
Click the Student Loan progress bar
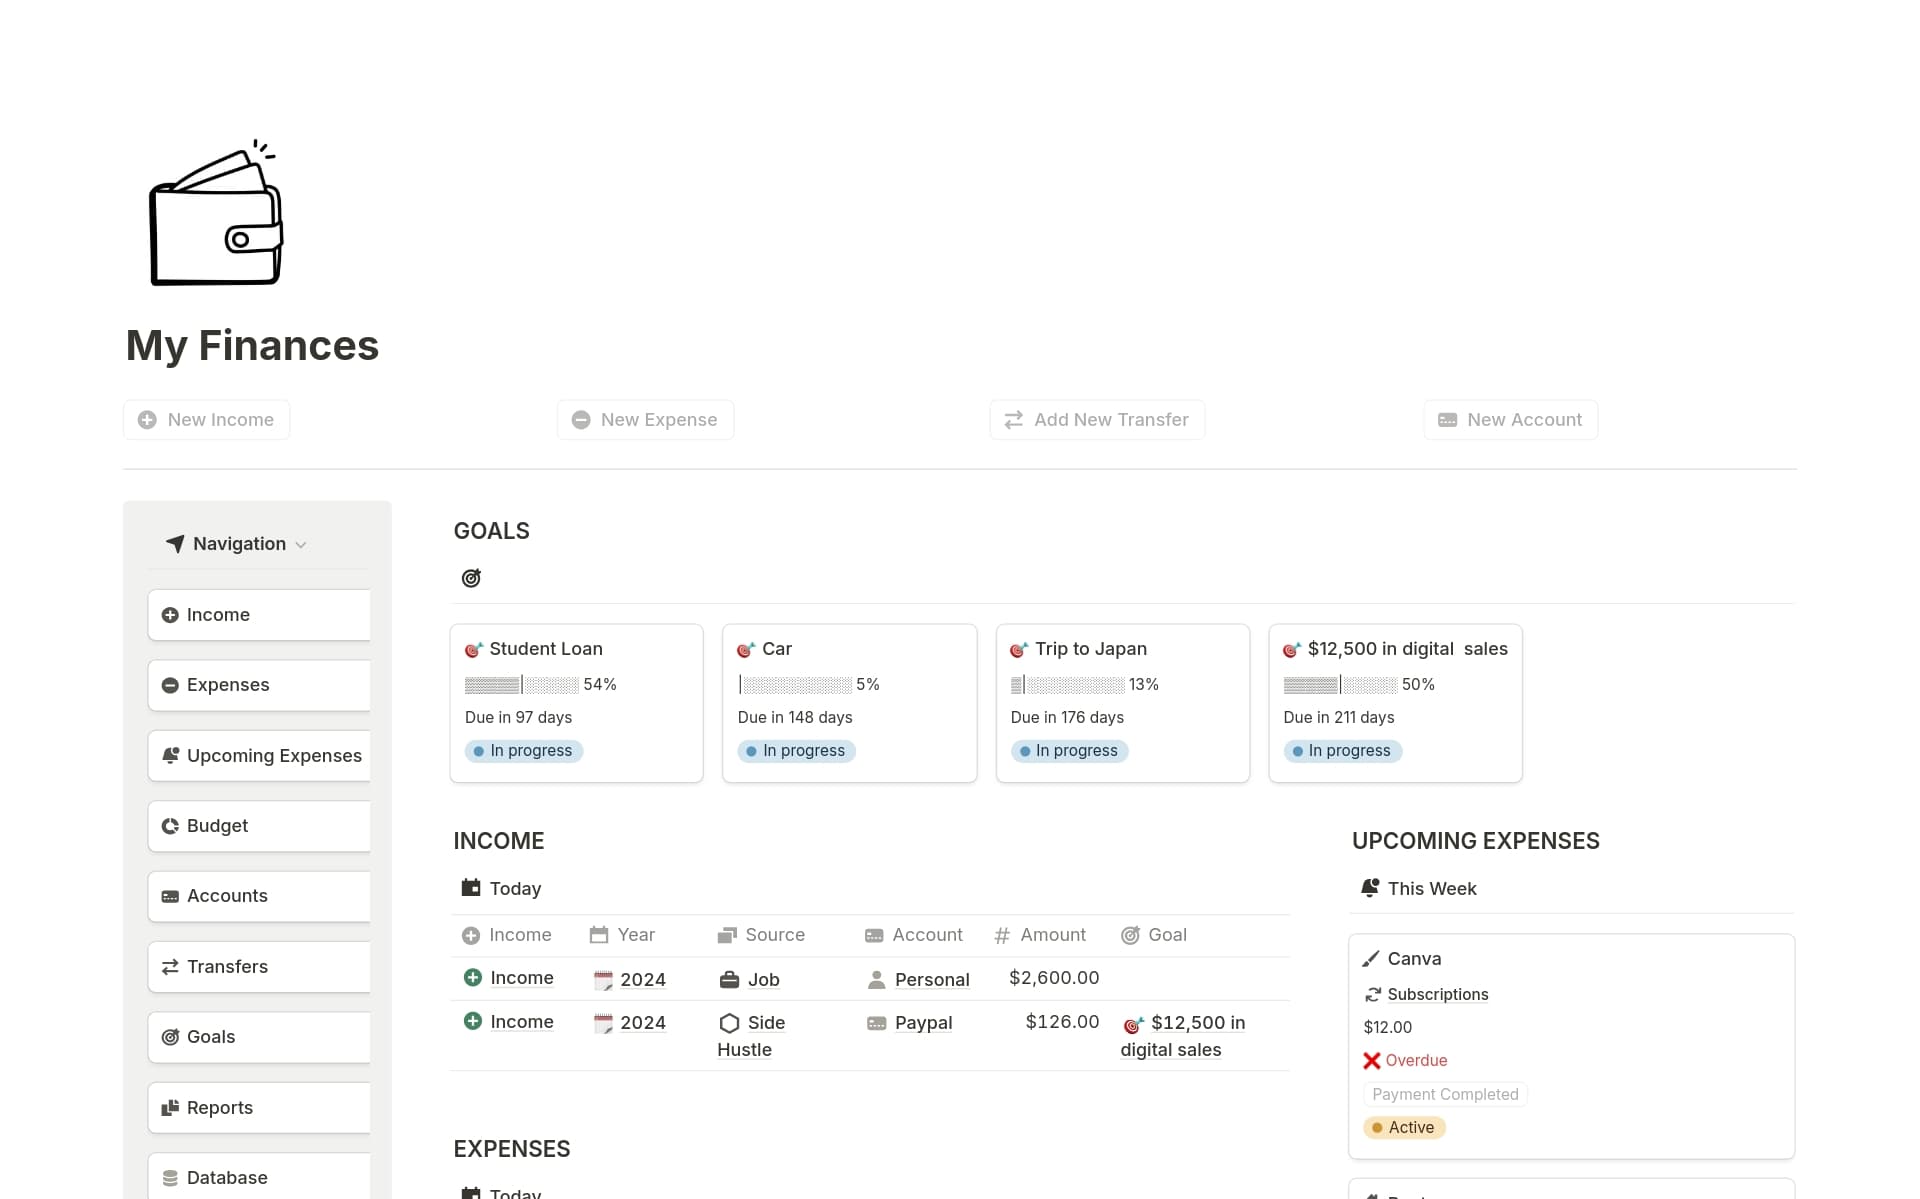click(520, 684)
